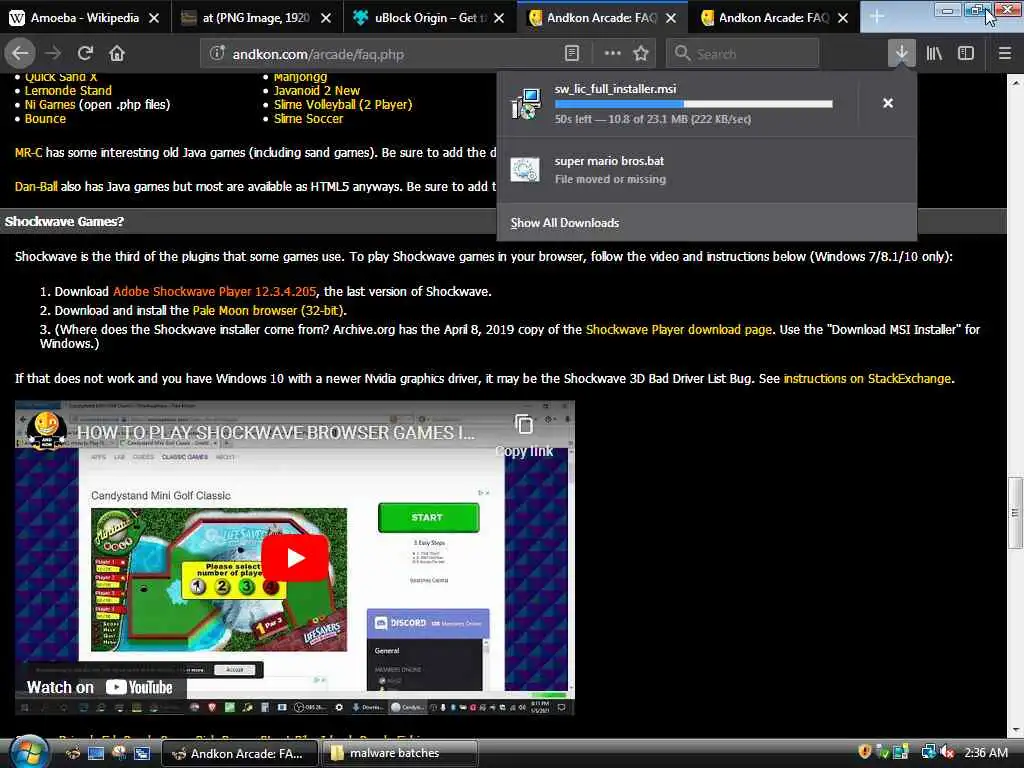The height and width of the screenshot is (768, 1024).
Task: Toggle Reader View in address bar
Action: coord(571,54)
